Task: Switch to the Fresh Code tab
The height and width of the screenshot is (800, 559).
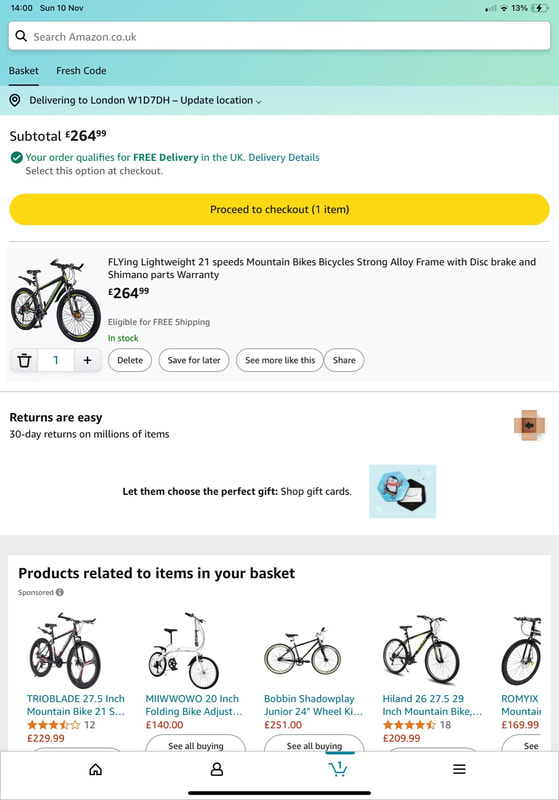Action: (x=81, y=71)
